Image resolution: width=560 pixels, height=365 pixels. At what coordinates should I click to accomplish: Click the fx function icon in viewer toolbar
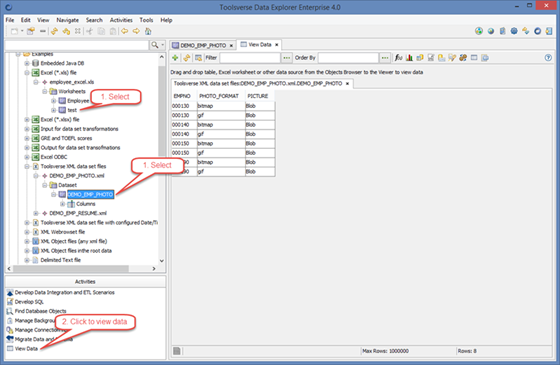pyautogui.click(x=398, y=58)
